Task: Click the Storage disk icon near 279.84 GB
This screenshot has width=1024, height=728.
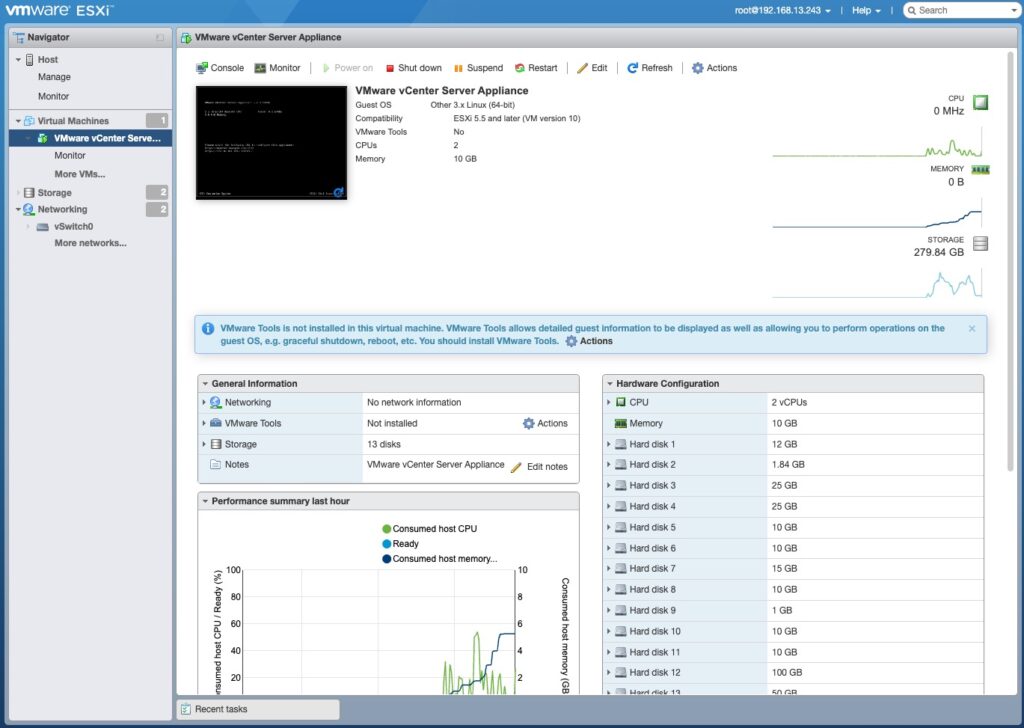Action: pos(980,244)
